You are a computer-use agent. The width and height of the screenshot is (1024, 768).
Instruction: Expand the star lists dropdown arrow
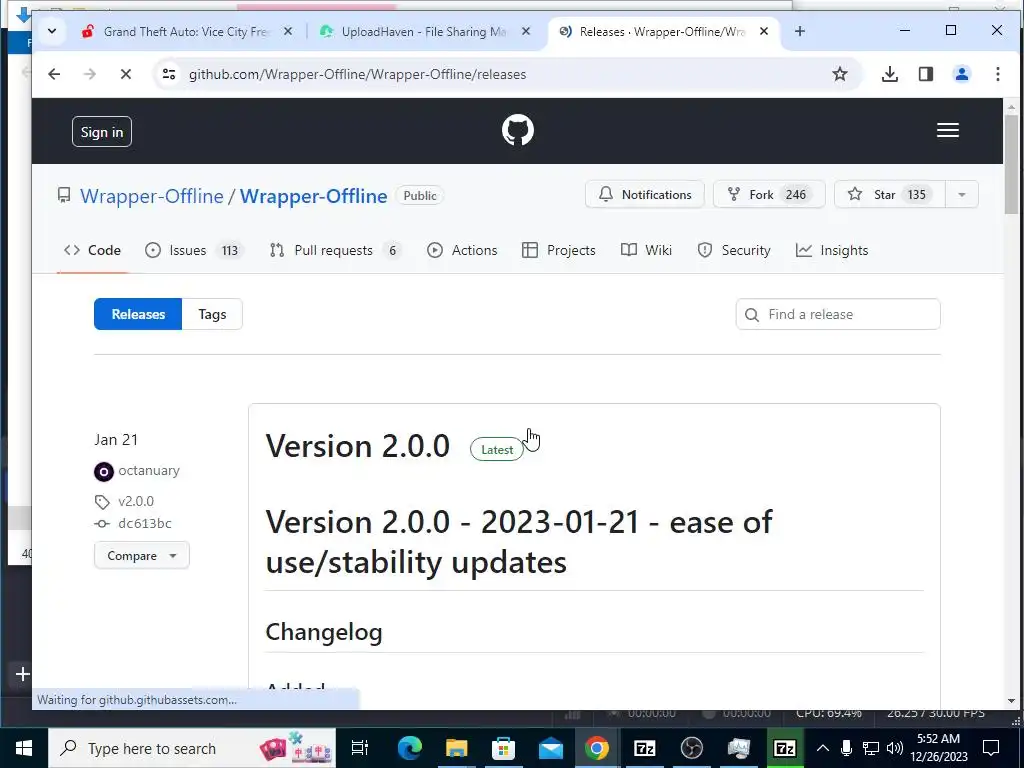(961, 195)
